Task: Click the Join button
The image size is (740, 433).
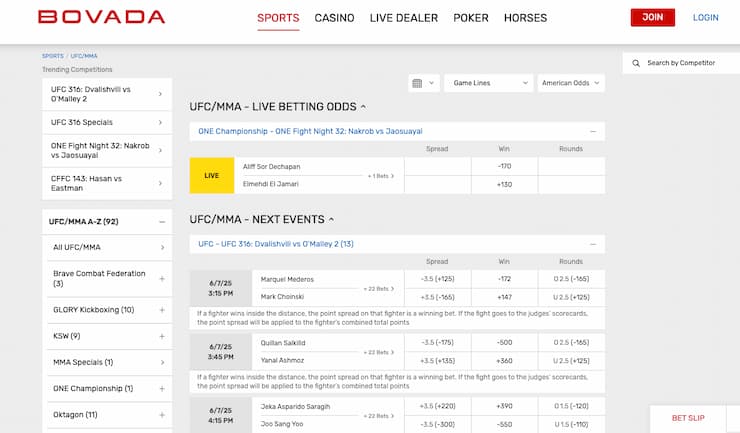Action: click(x=653, y=17)
